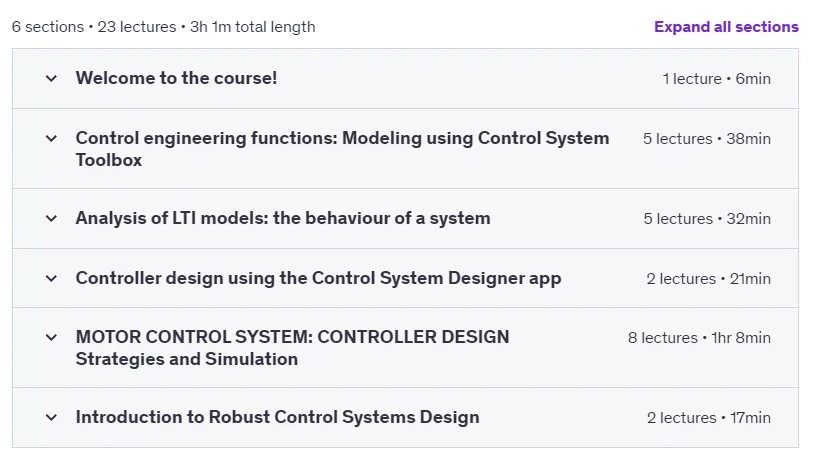Open Introduction to Robust Control Systems Design title
The width and height of the screenshot is (816, 465).
click(x=277, y=417)
